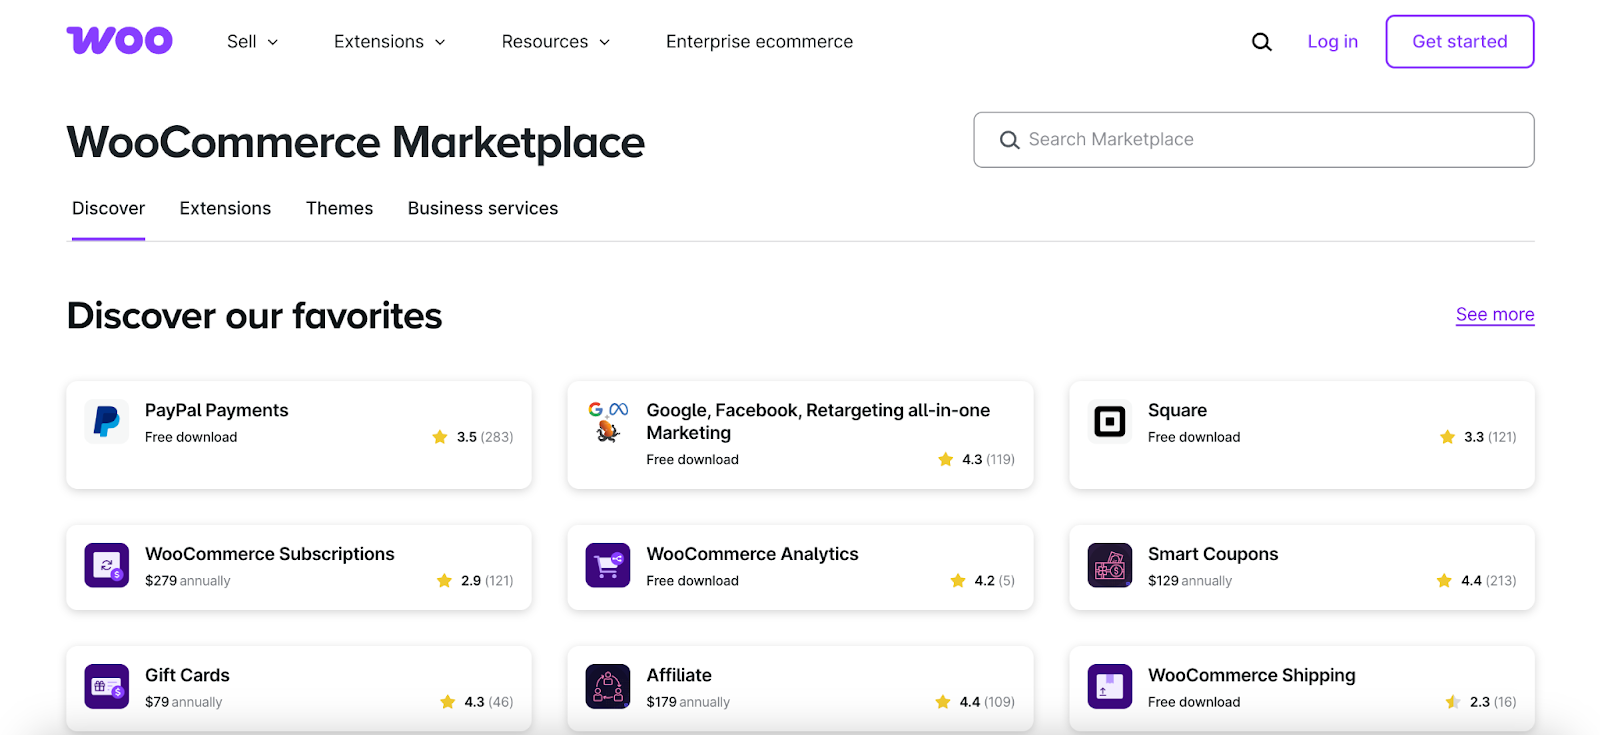The width and height of the screenshot is (1600, 735).
Task: Click the star beside Subscriptions' 2.9 rating
Action: click(x=444, y=580)
